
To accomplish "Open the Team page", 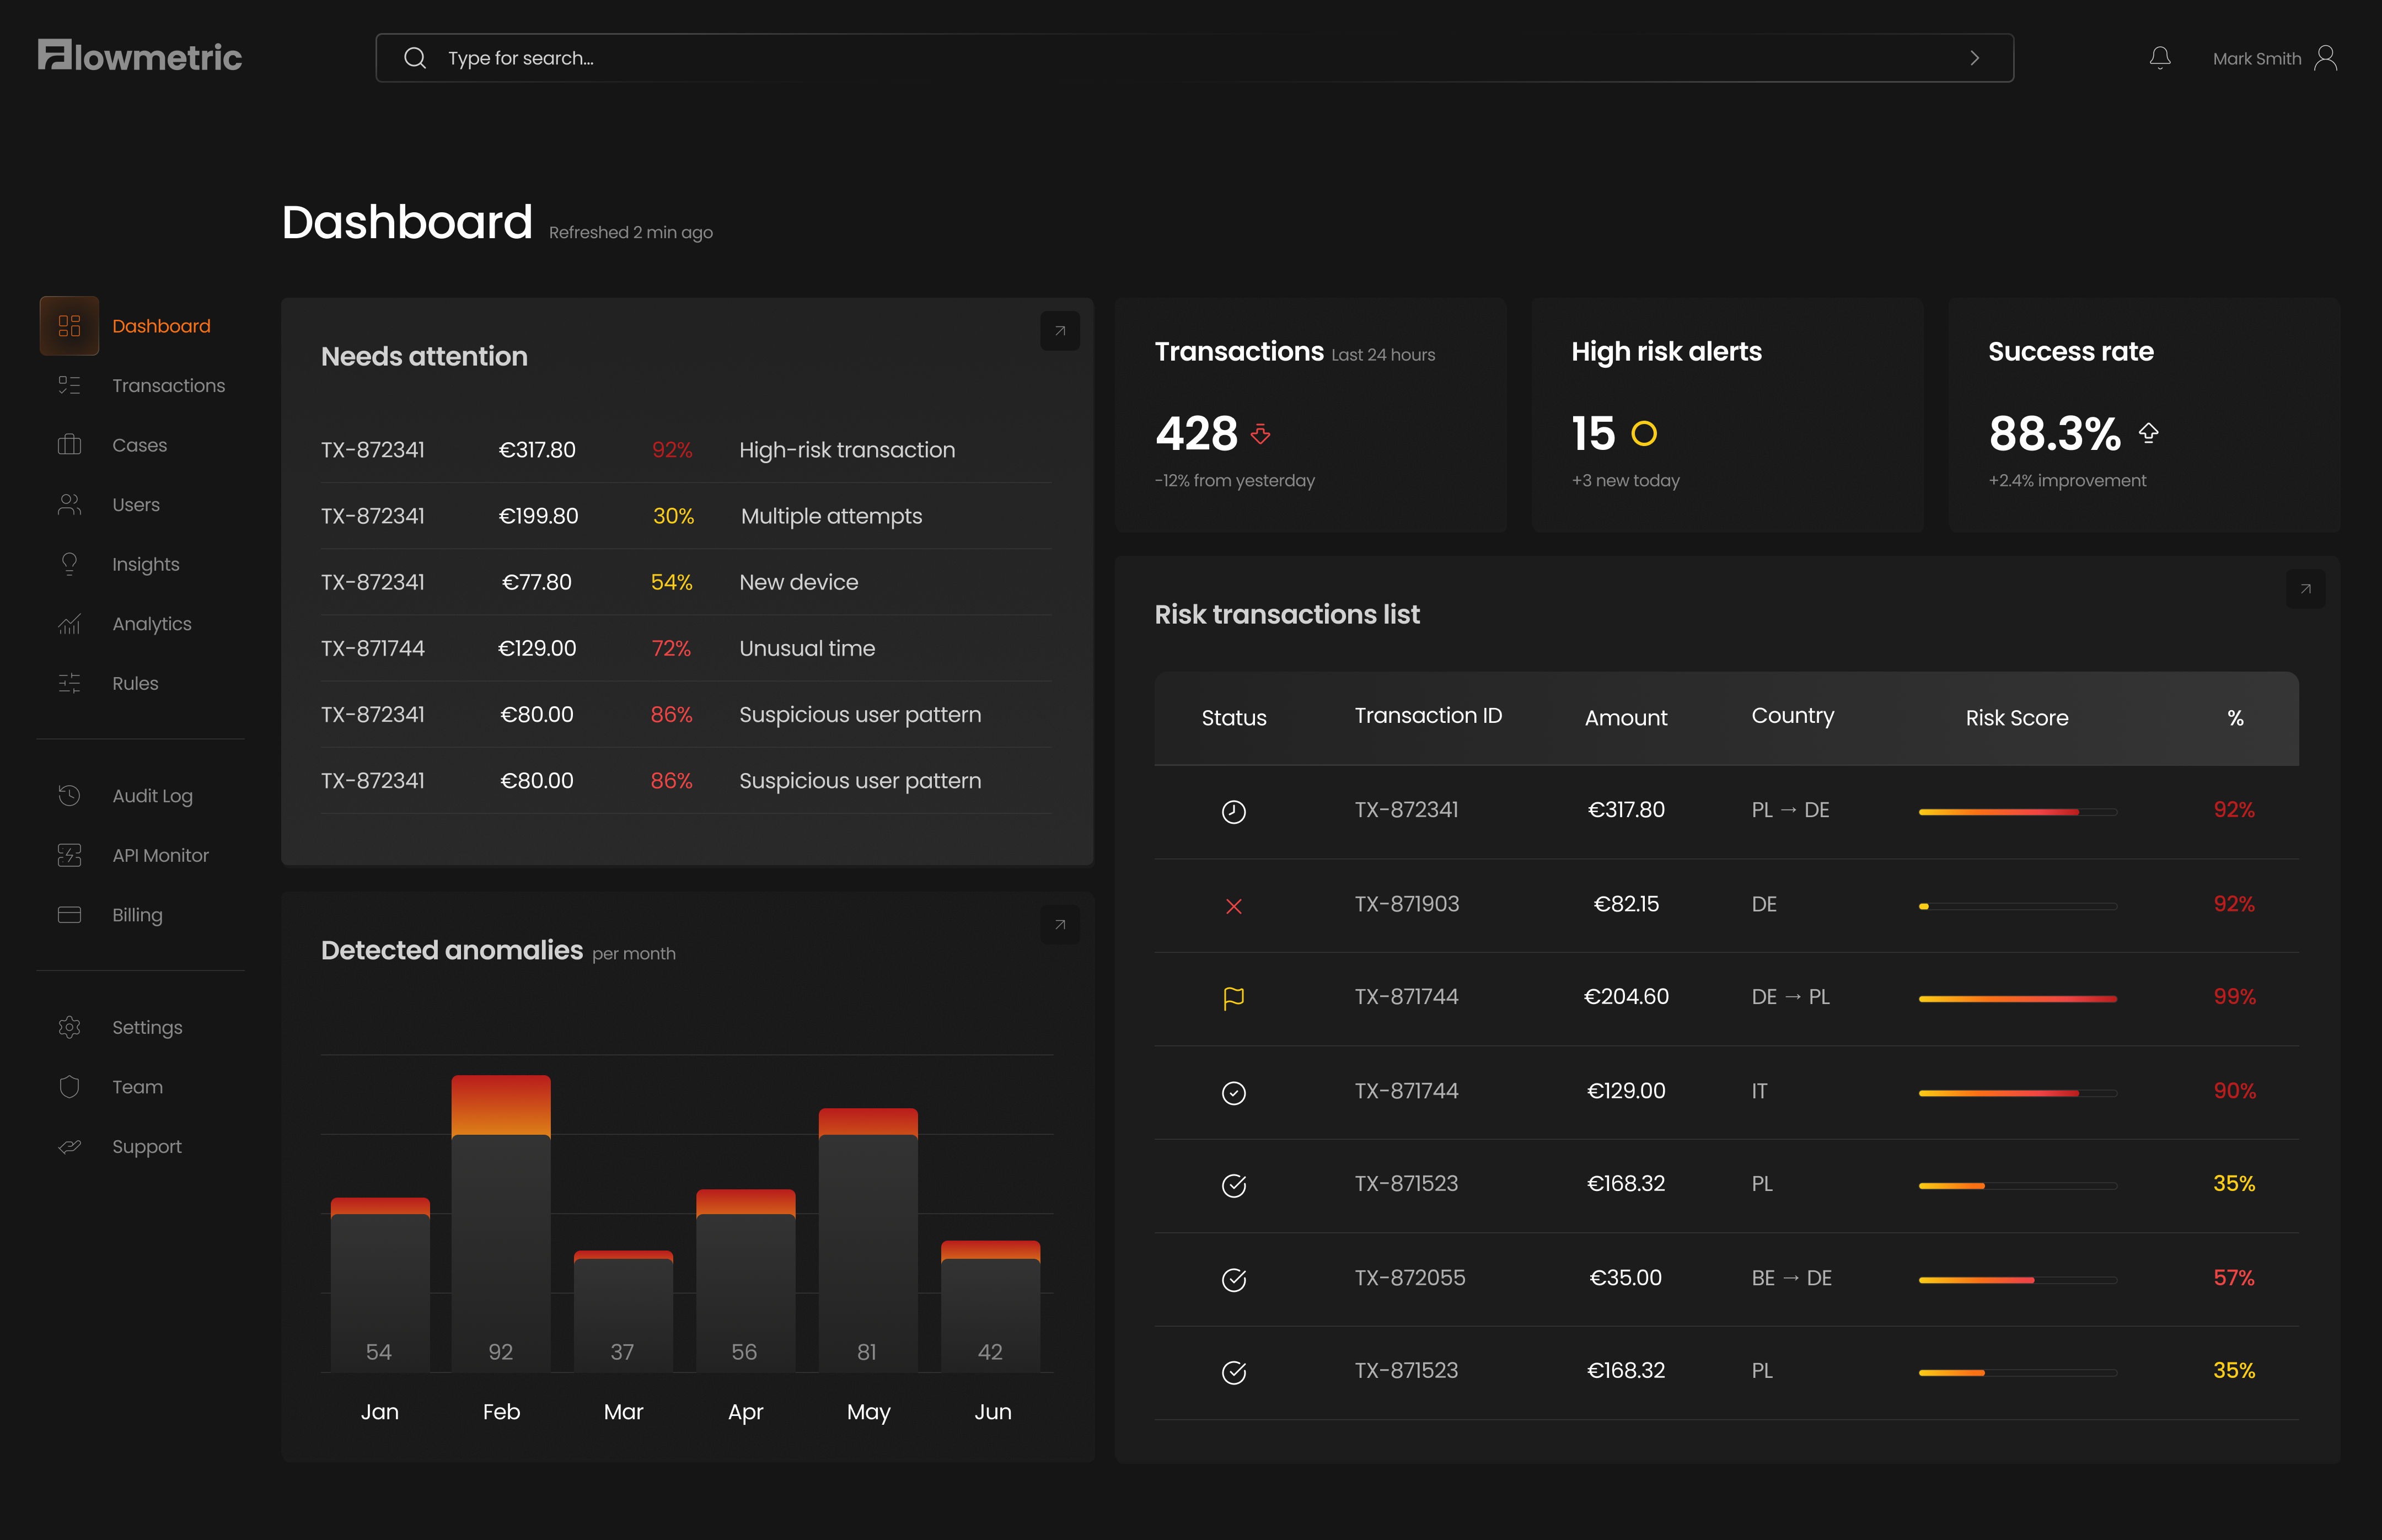I will [x=137, y=1086].
